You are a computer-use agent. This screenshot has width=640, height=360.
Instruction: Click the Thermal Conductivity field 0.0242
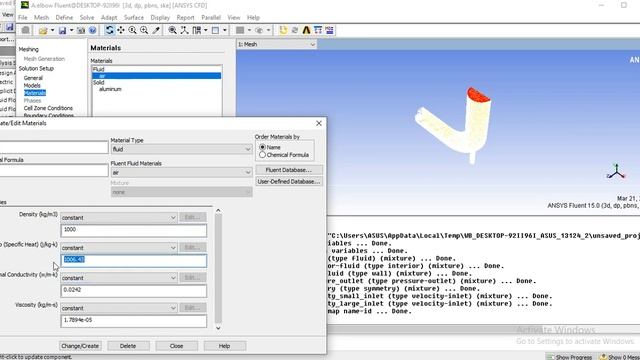(133, 291)
